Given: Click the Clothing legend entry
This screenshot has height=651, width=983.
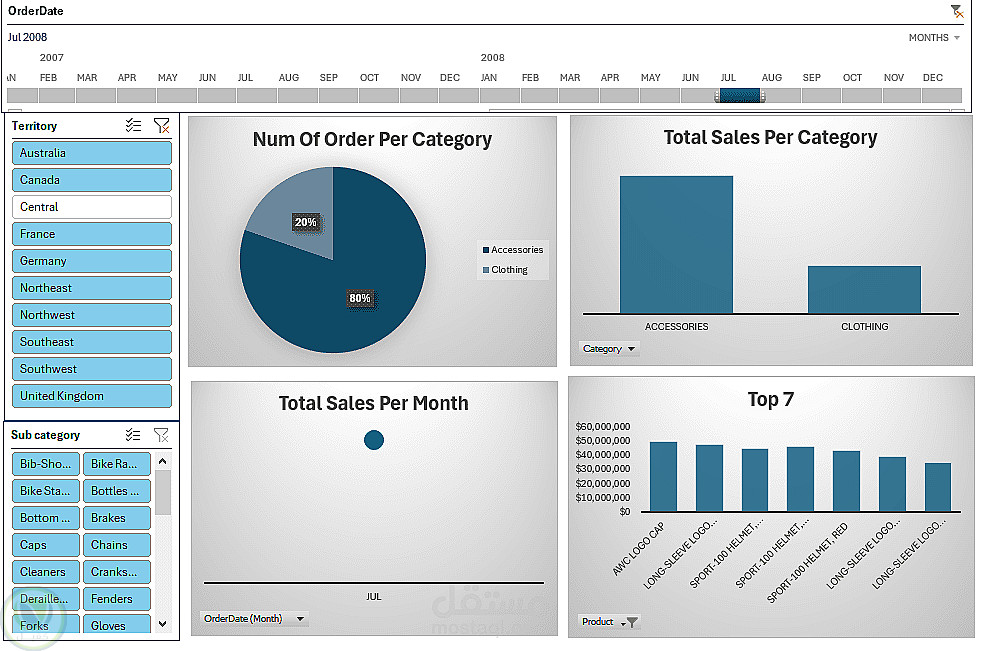Looking at the screenshot, I should 505,270.
